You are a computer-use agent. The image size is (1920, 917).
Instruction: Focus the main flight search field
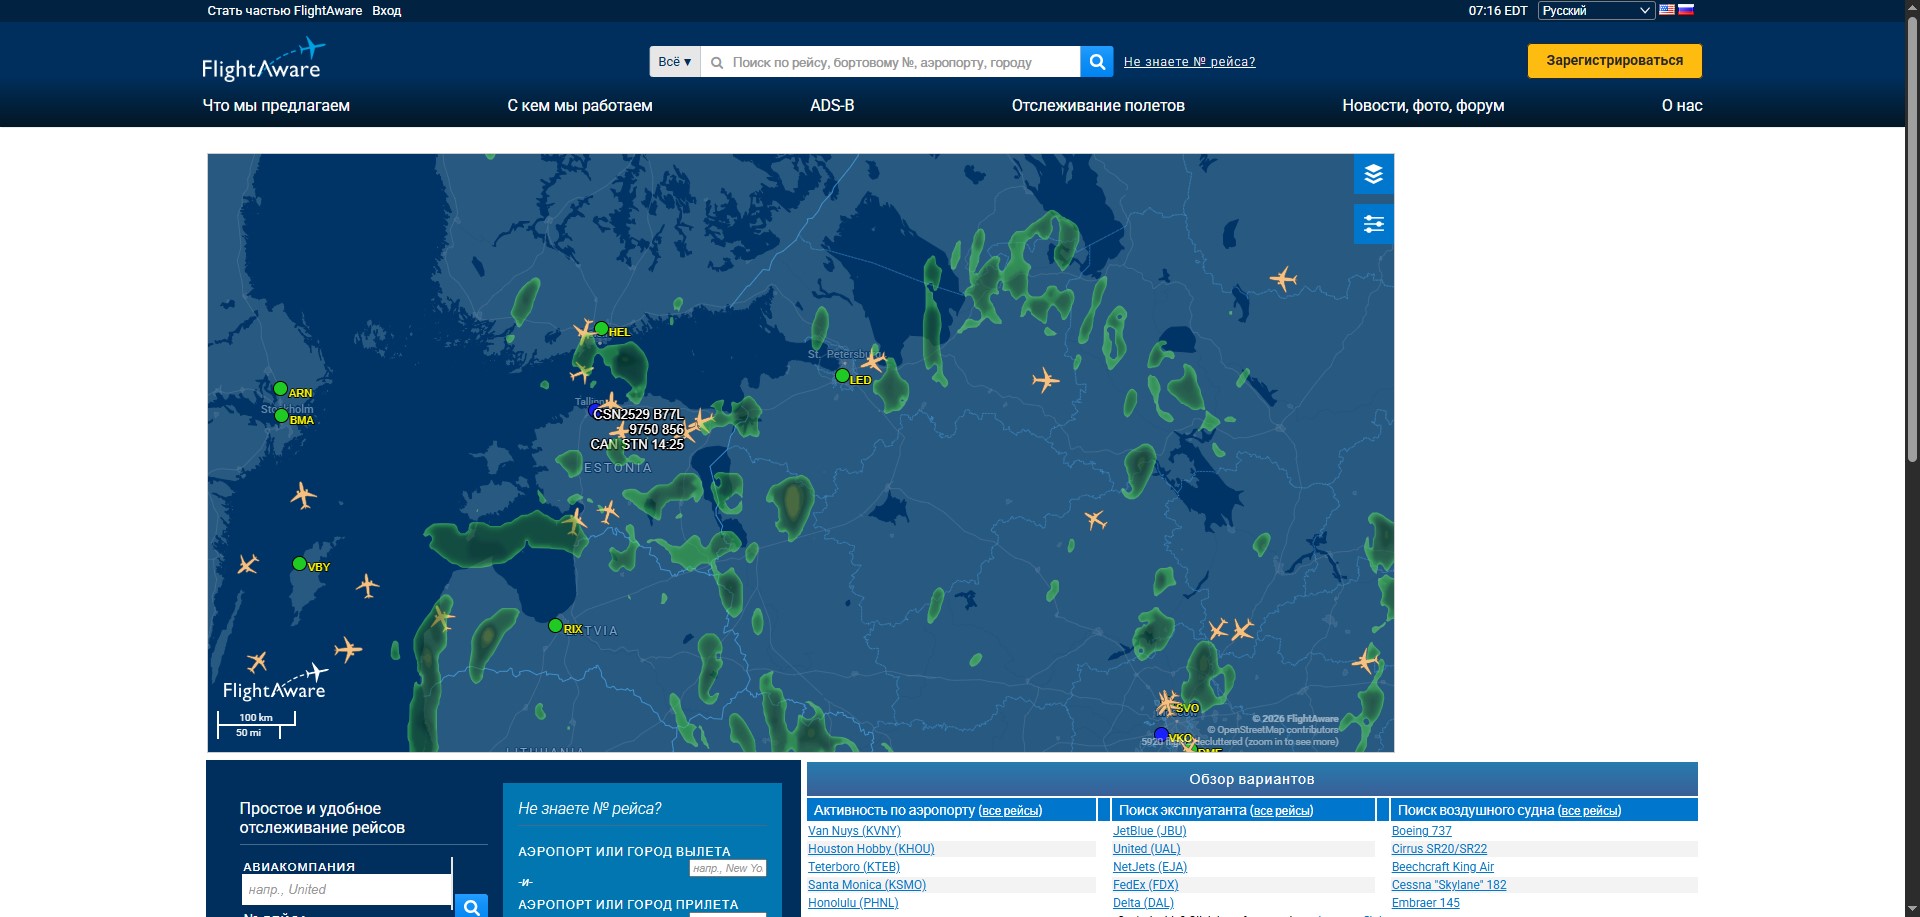click(890, 62)
